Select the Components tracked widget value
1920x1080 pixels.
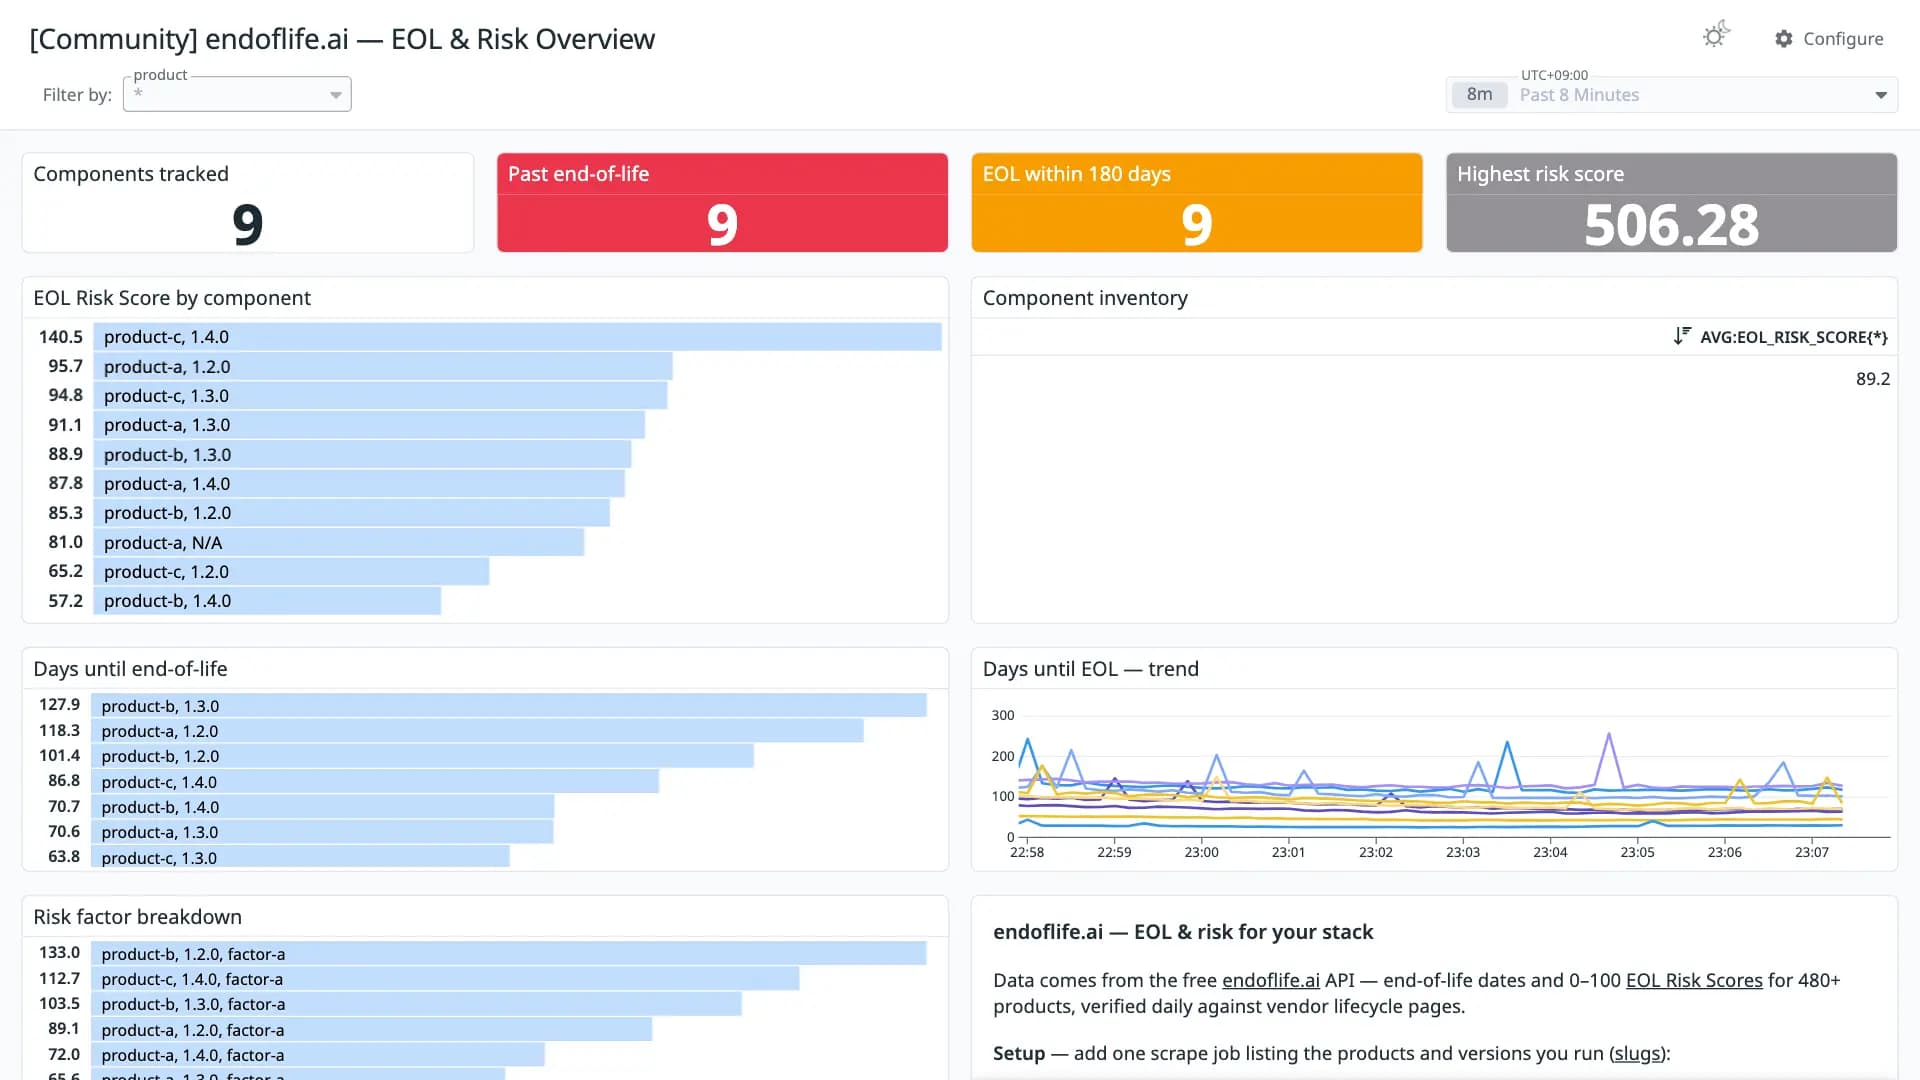(248, 224)
